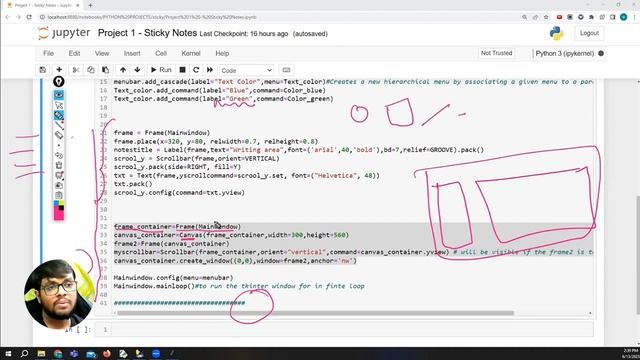Interrupt the kernel with the stop square icon
The height and width of the screenshot is (360, 640).
pos(182,70)
